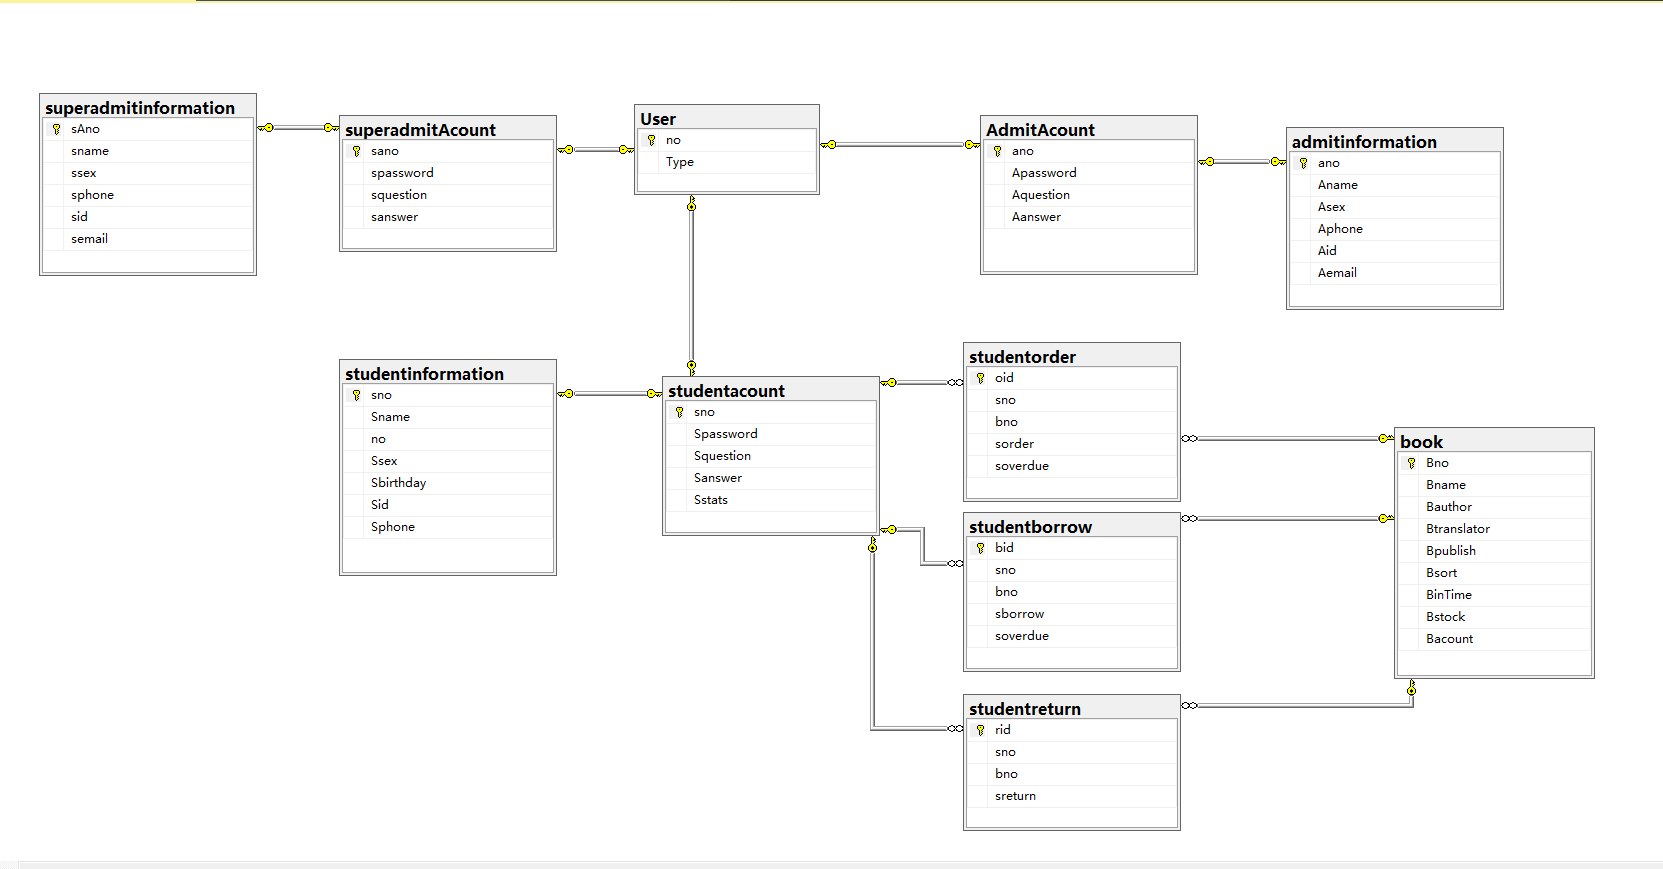The width and height of the screenshot is (1663, 869).
Task: Select the Aanswer column row
Action: 1089,217
